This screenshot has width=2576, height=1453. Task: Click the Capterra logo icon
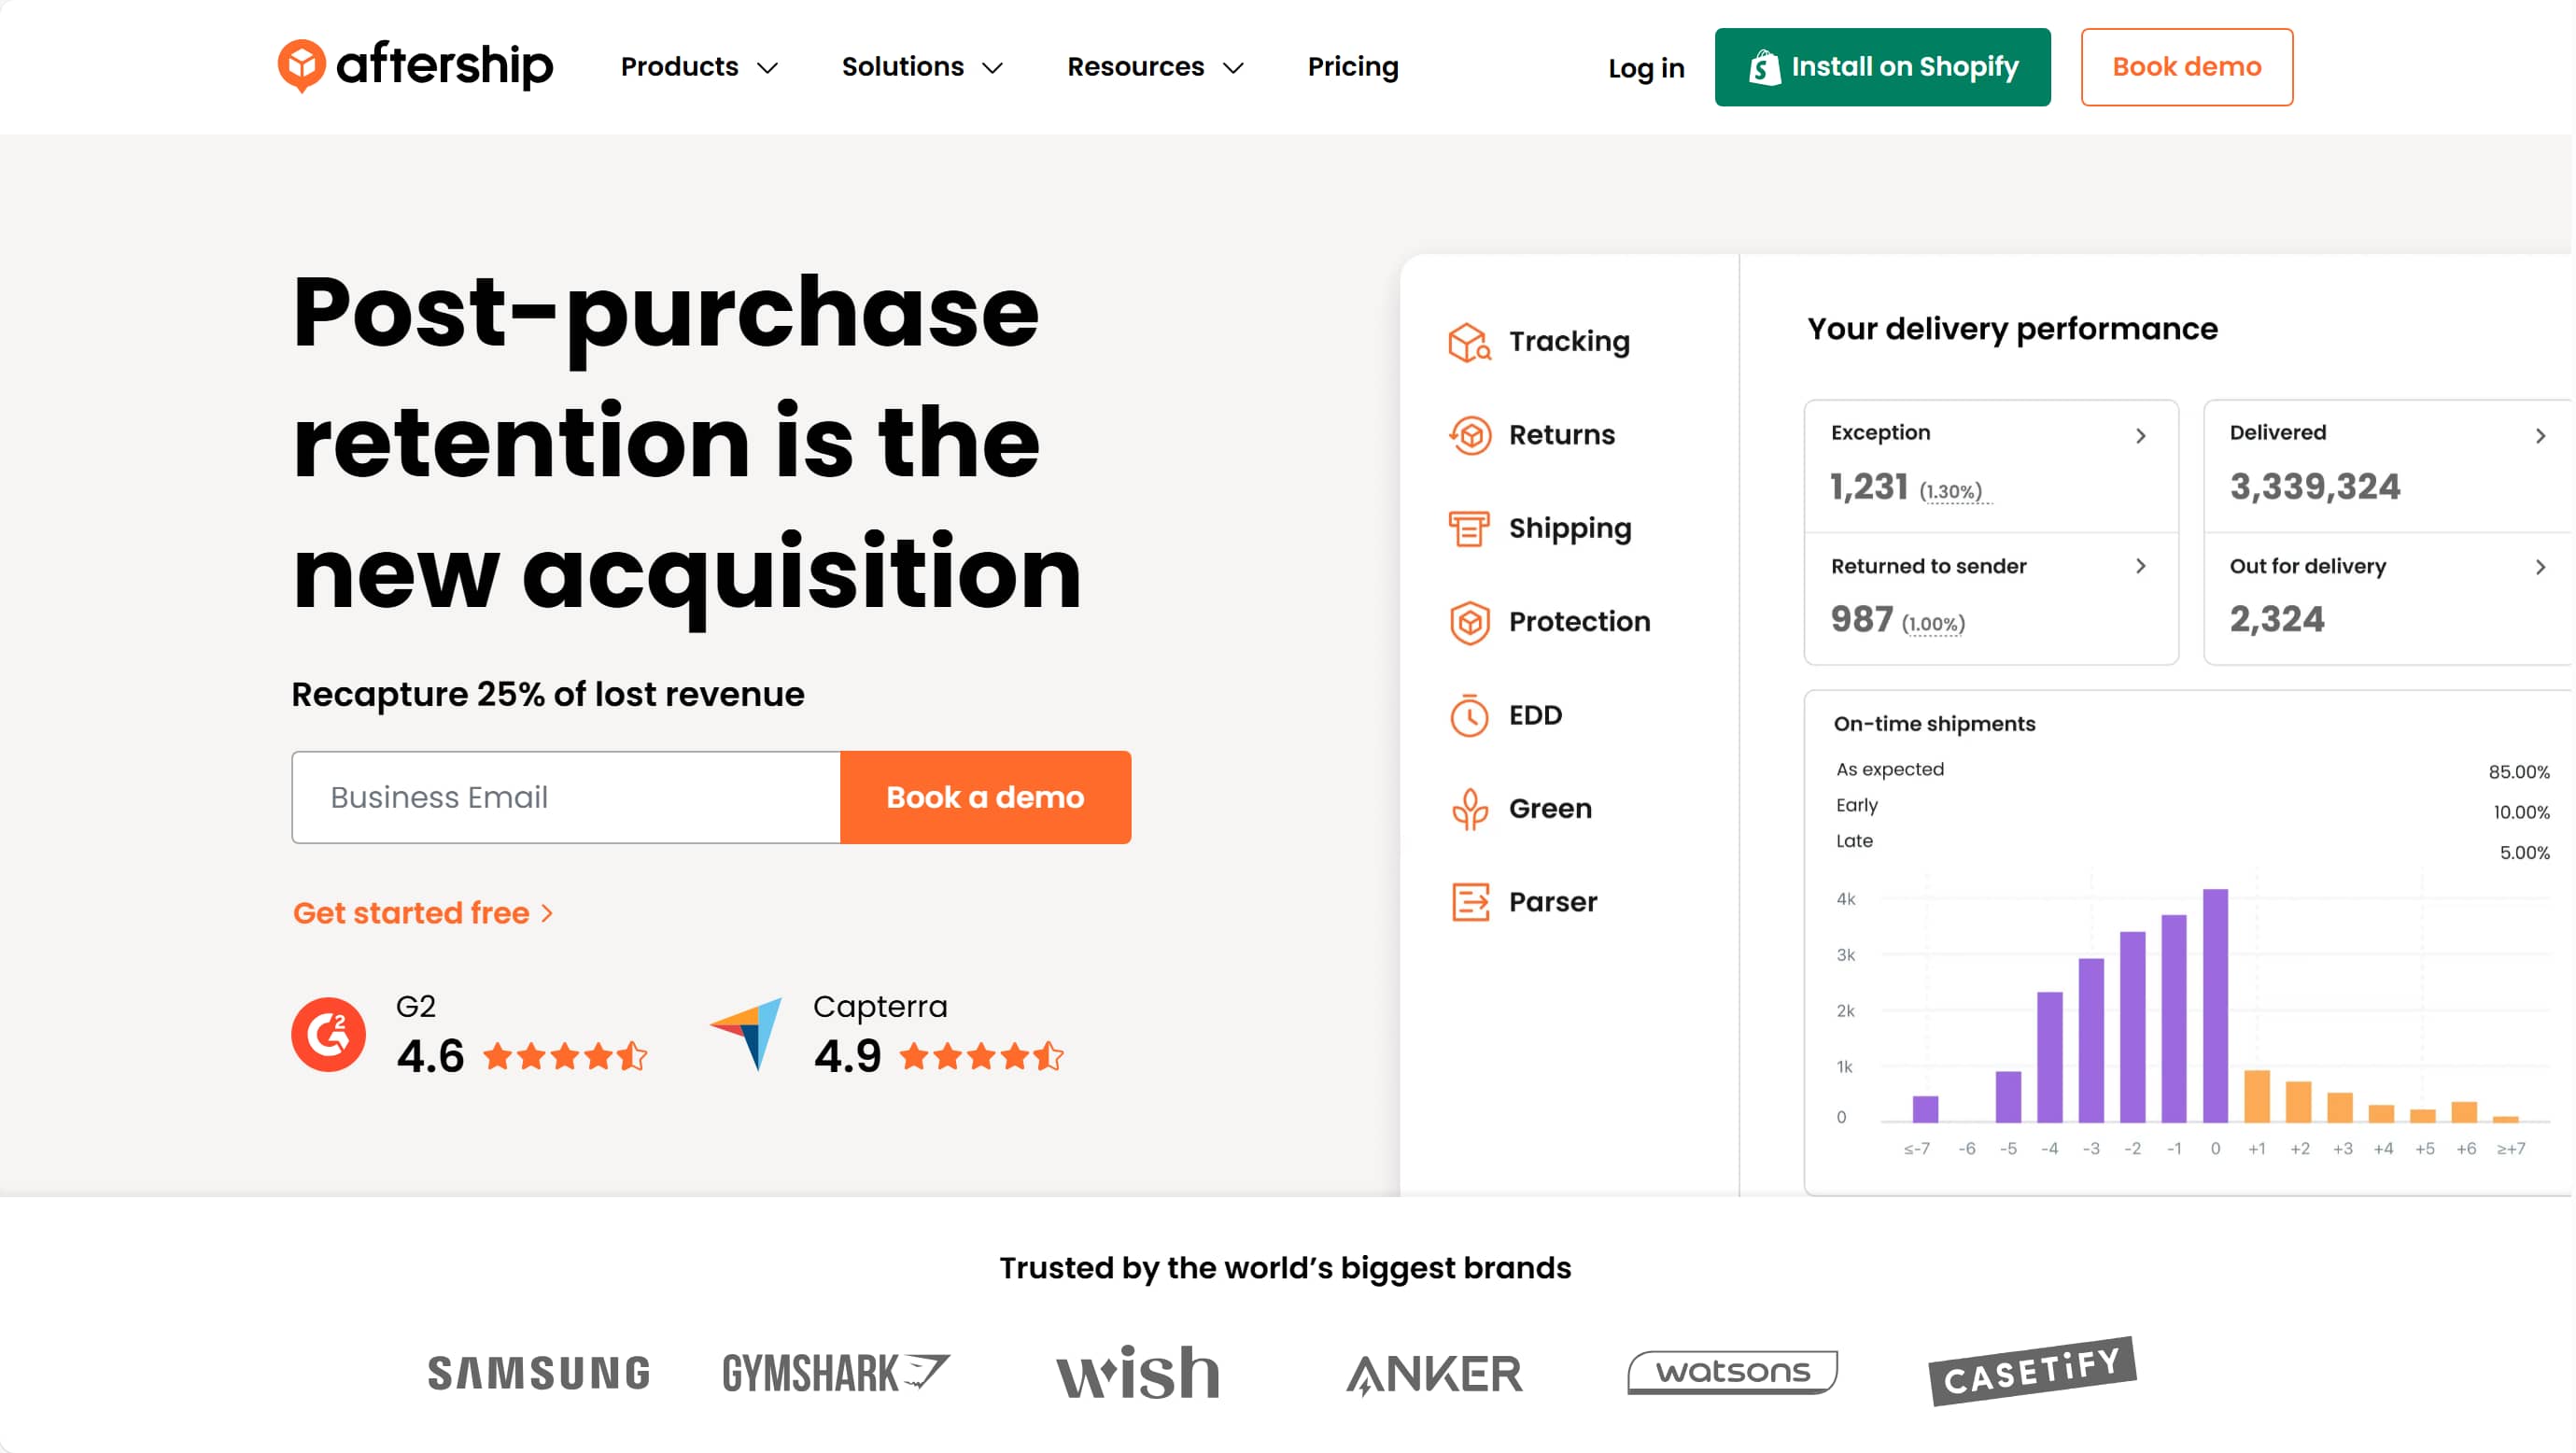click(748, 1033)
